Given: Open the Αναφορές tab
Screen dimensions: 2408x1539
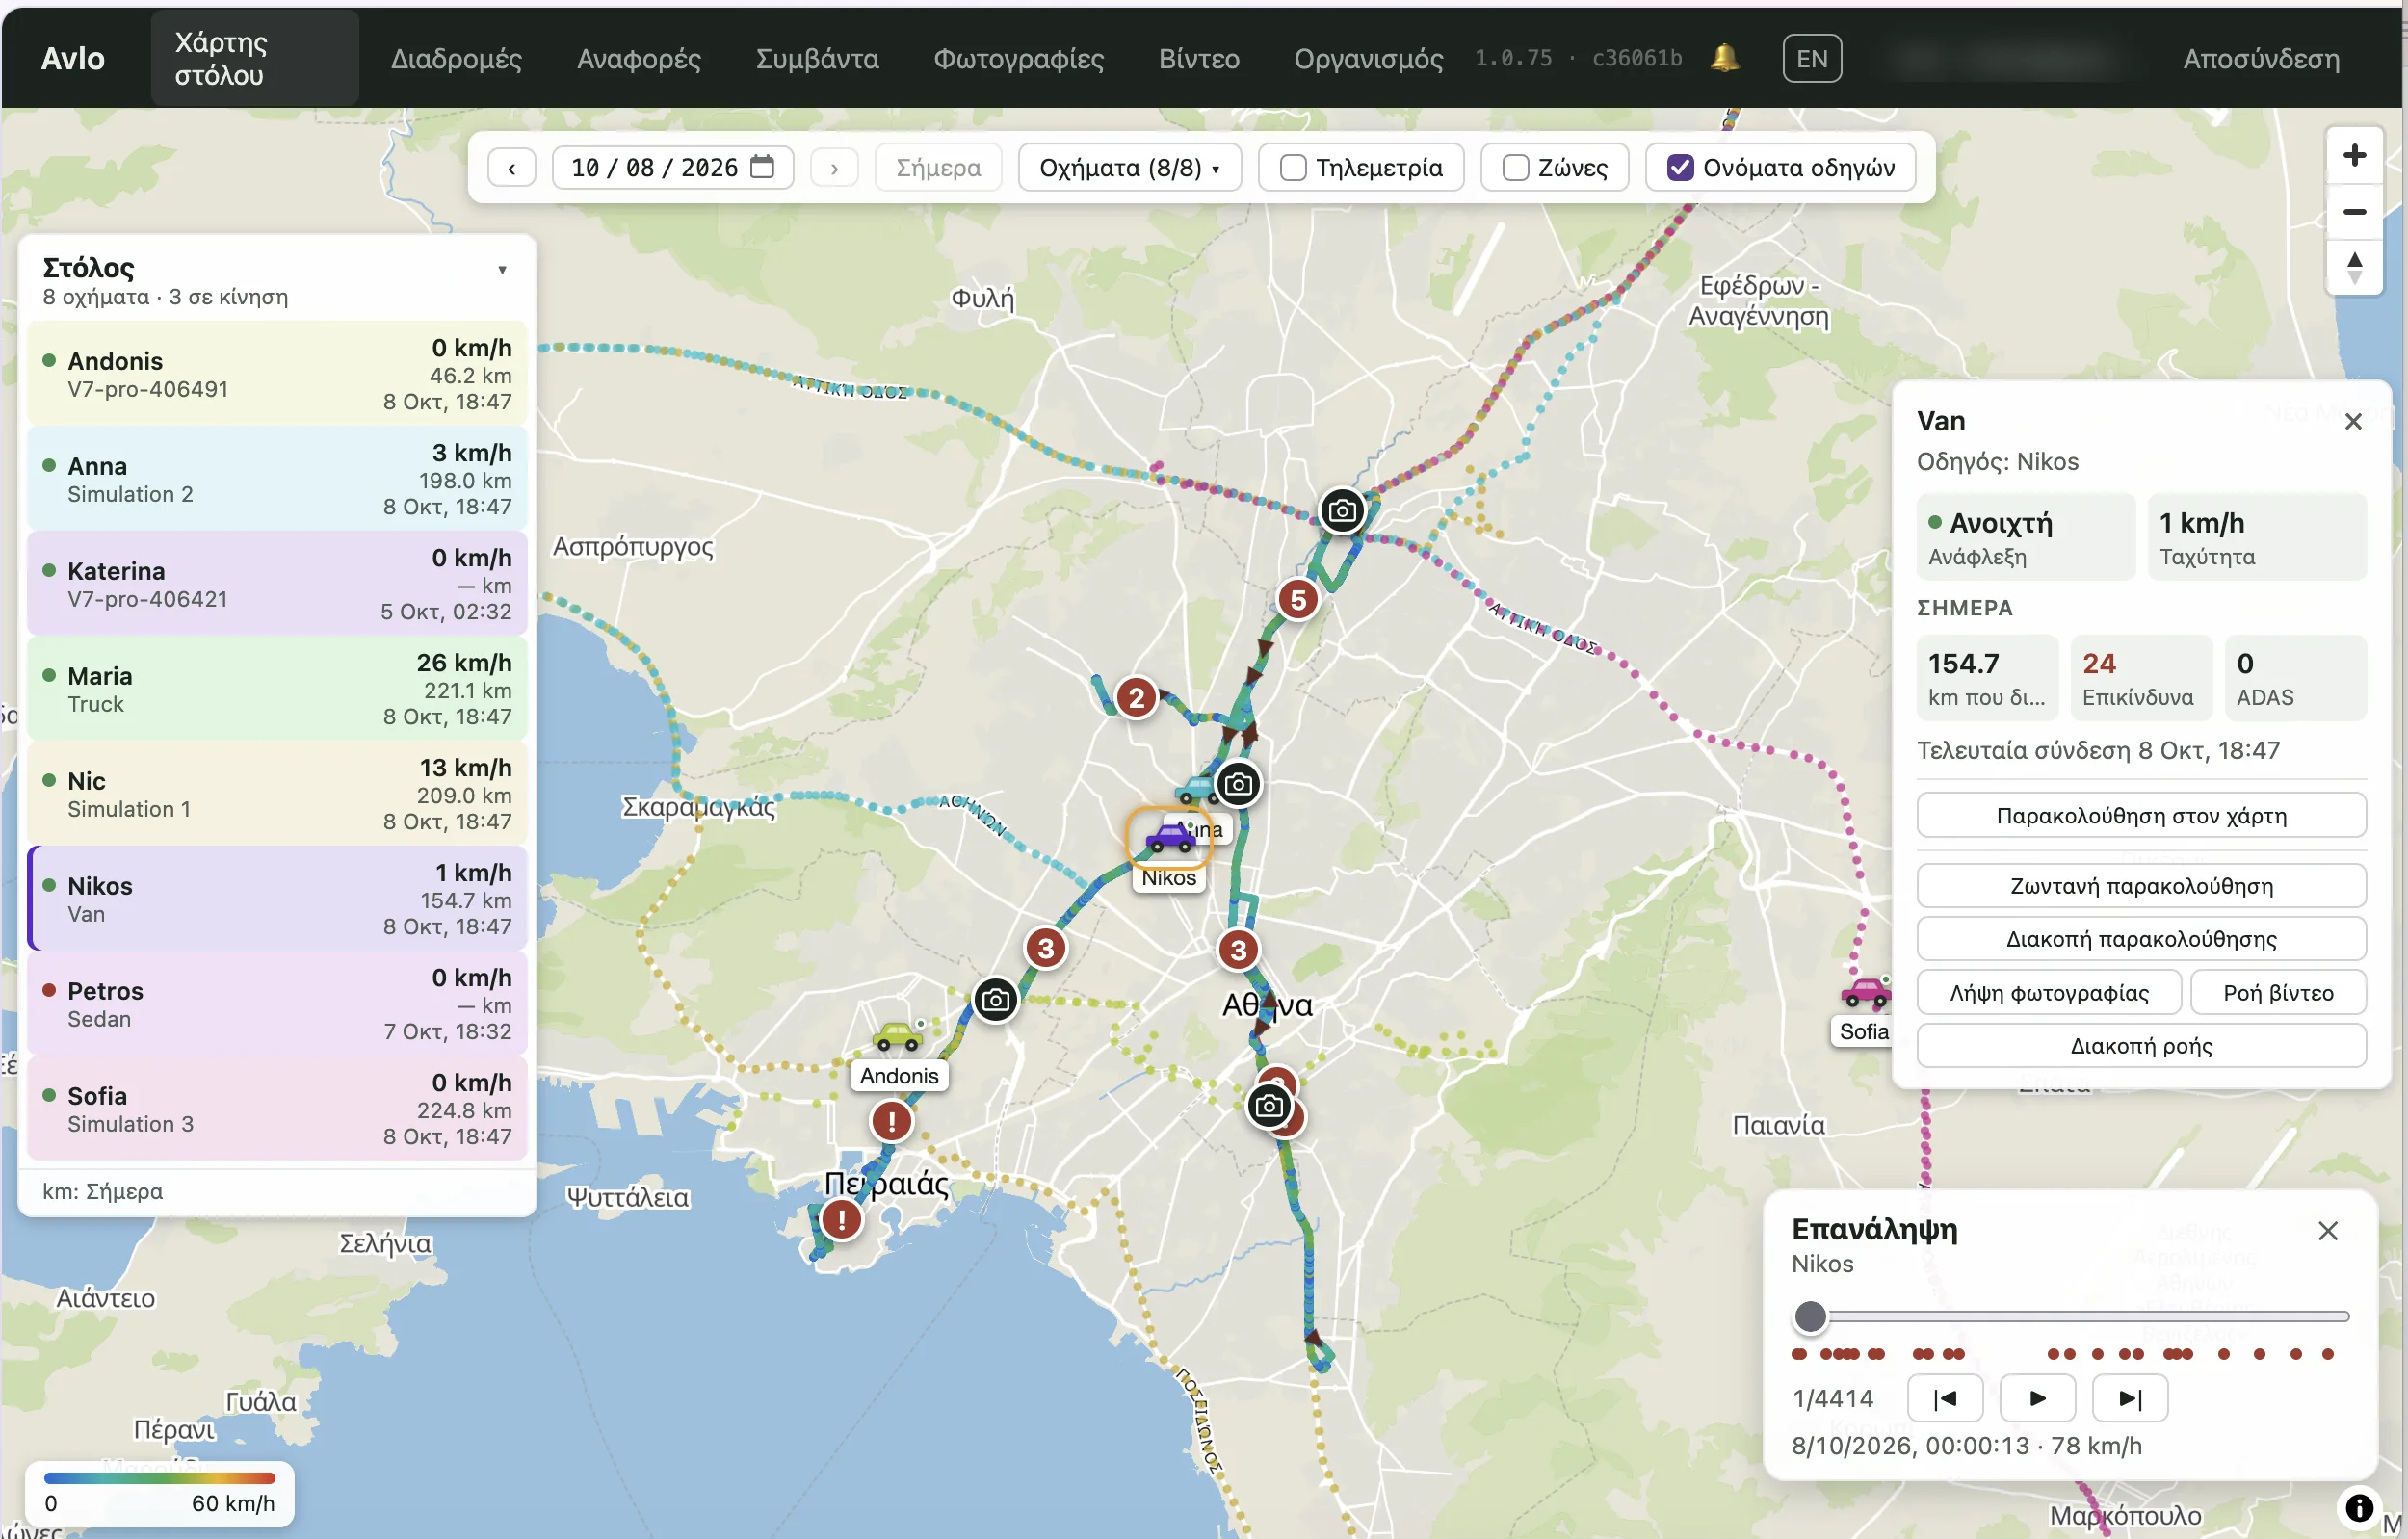Looking at the screenshot, I should pyautogui.click(x=639, y=59).
